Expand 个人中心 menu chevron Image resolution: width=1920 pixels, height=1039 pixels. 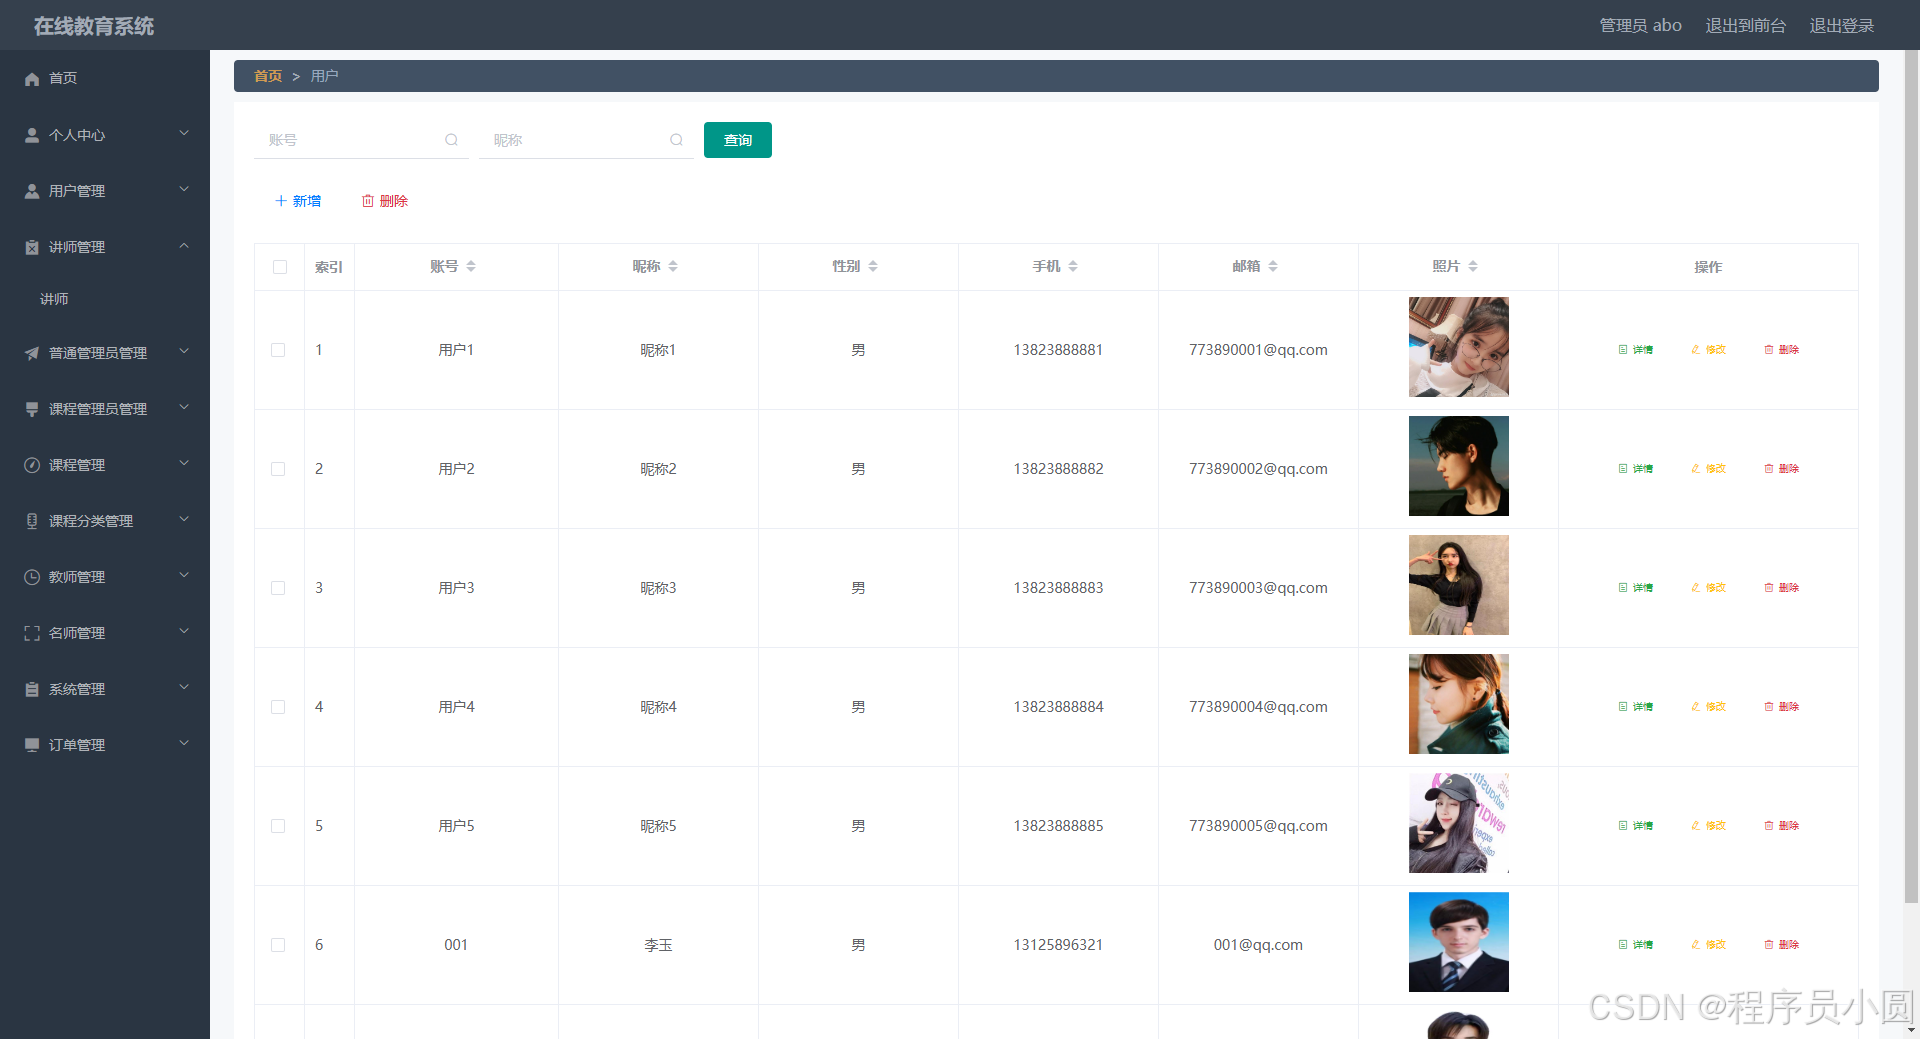(184, 133)
